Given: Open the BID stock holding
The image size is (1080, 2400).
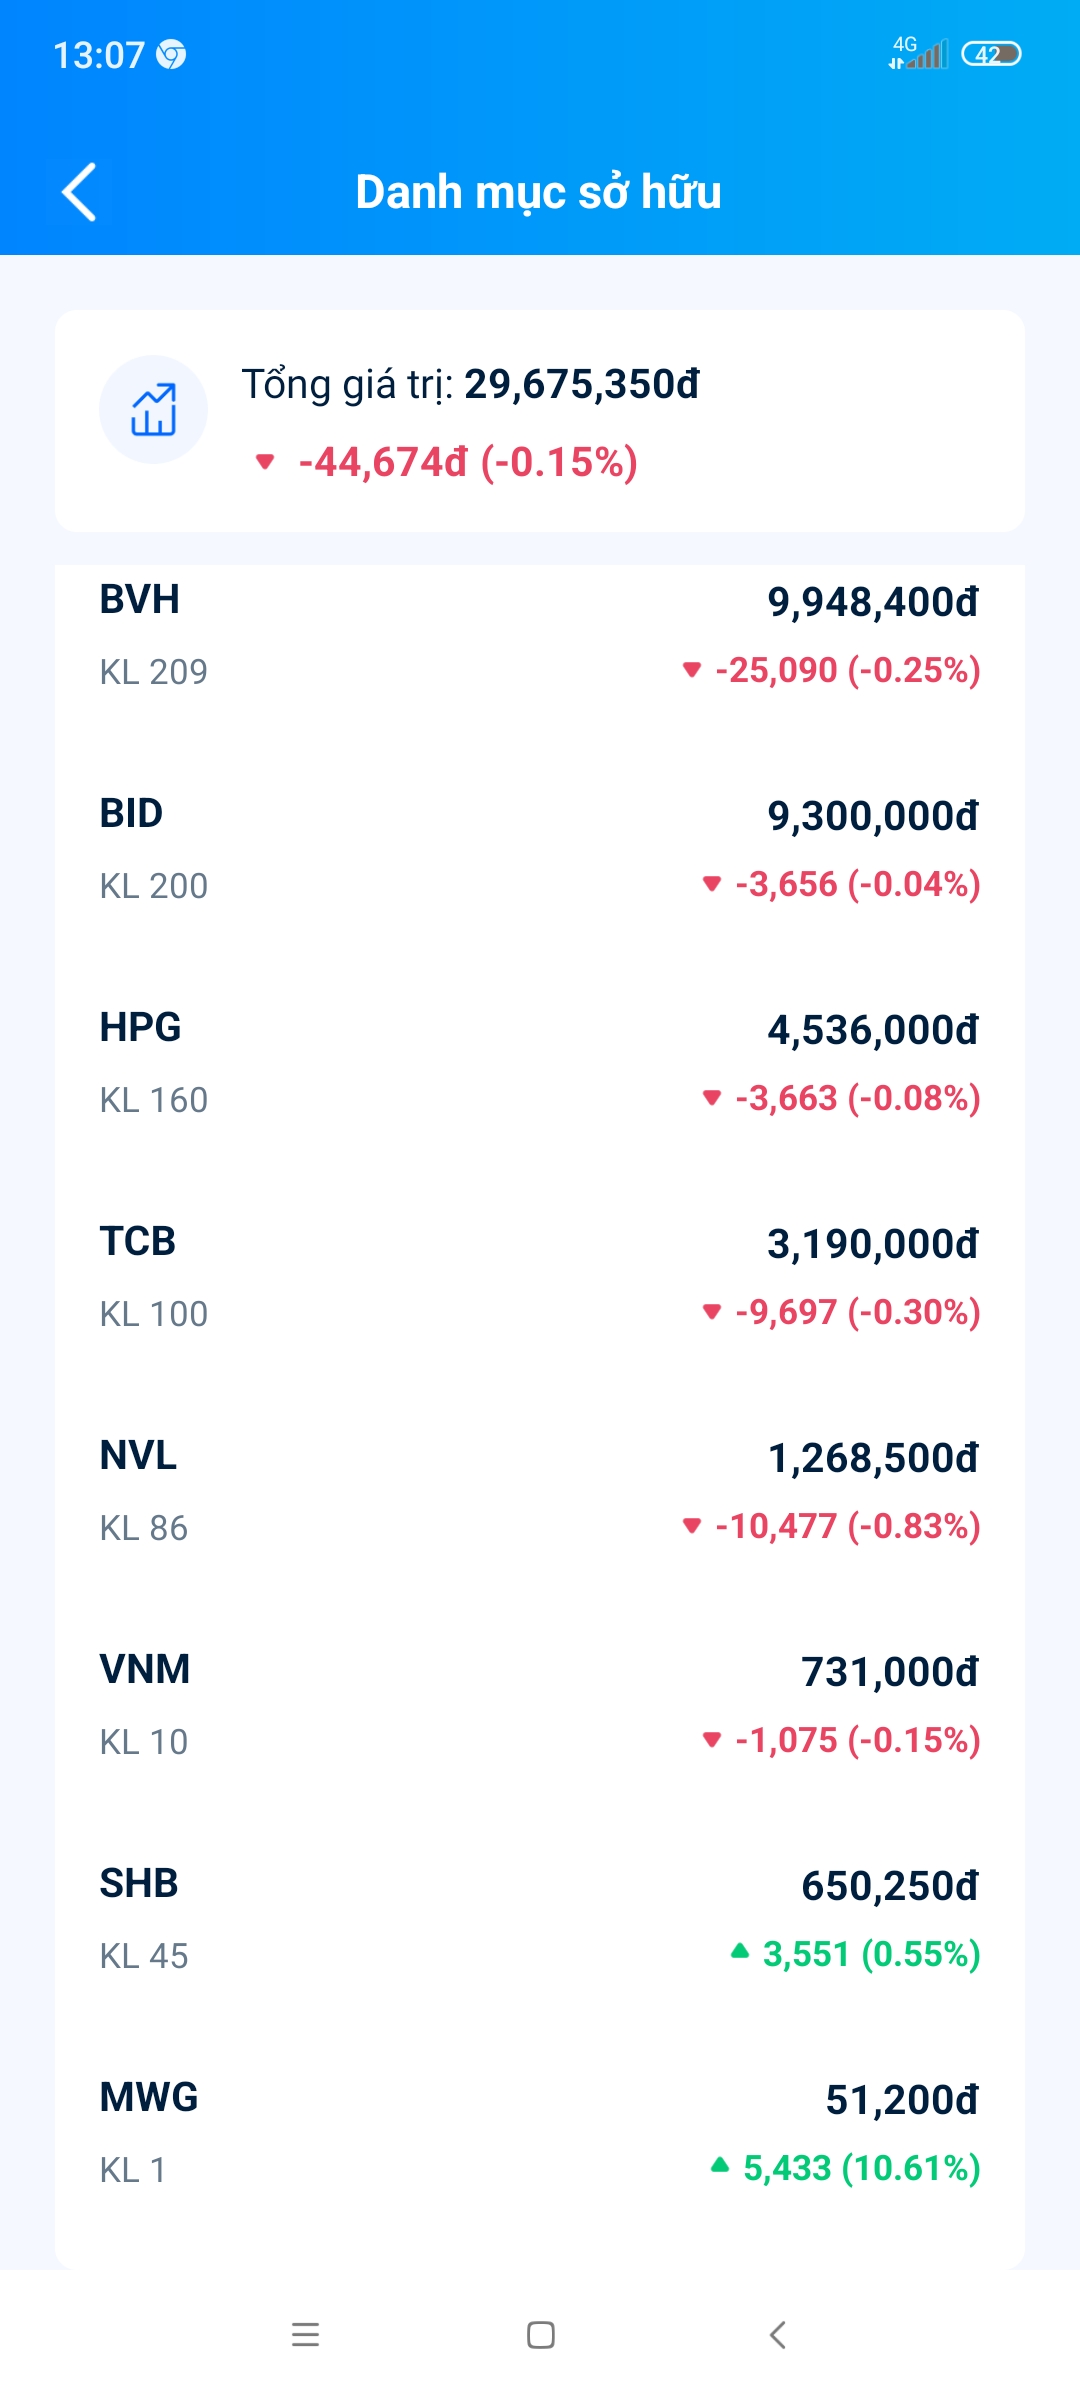Looking at the screenshot, I should coord(540,849).
